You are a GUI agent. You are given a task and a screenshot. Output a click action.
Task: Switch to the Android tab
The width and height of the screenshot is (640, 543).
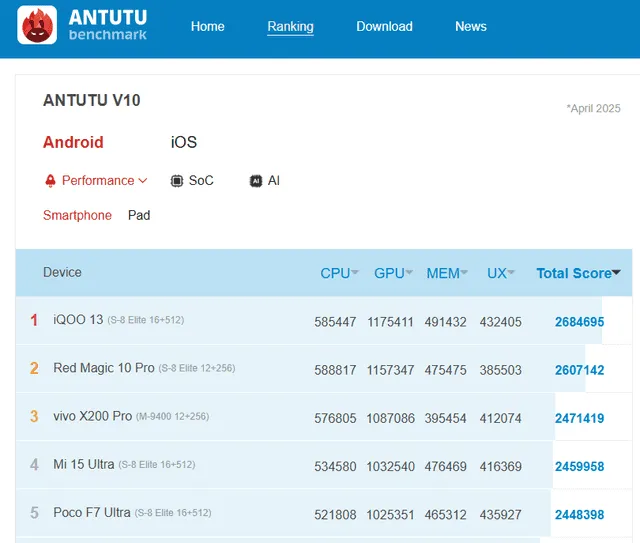coord(73,142)
